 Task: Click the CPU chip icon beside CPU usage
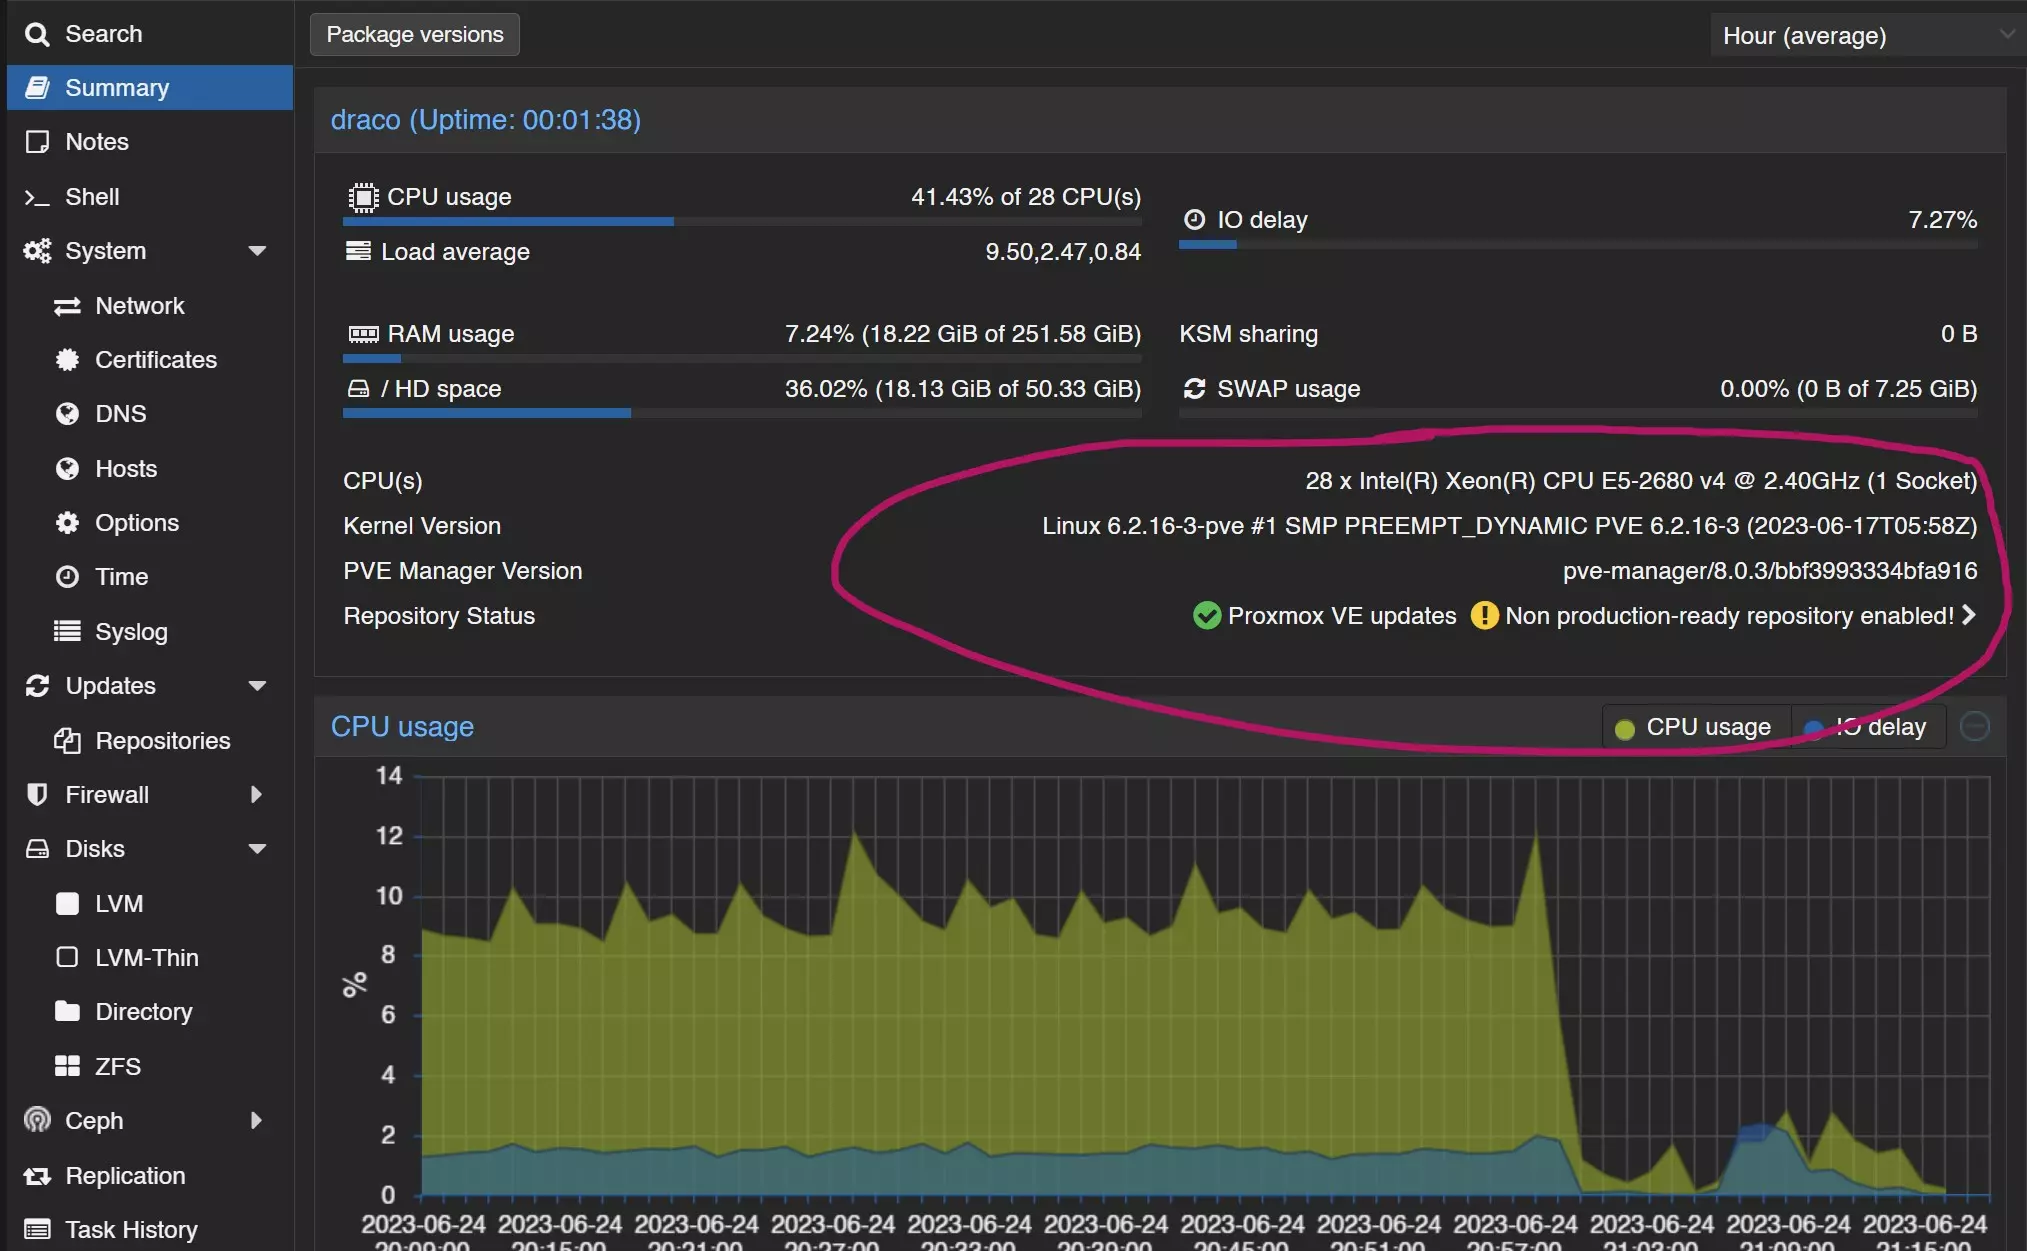point(363,197)
